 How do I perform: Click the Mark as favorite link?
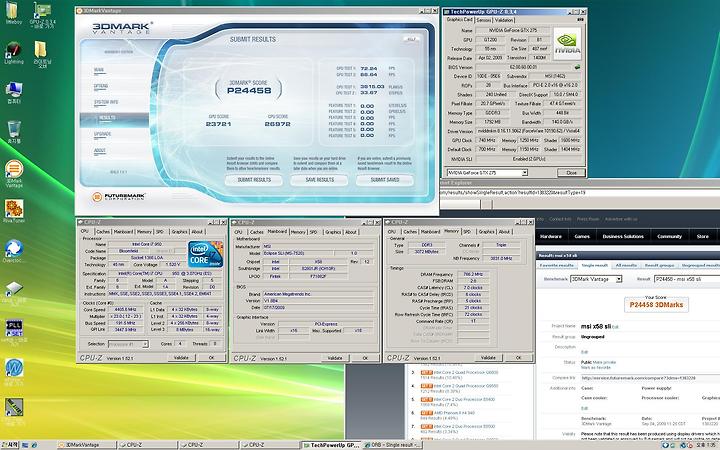coord(595,368)
